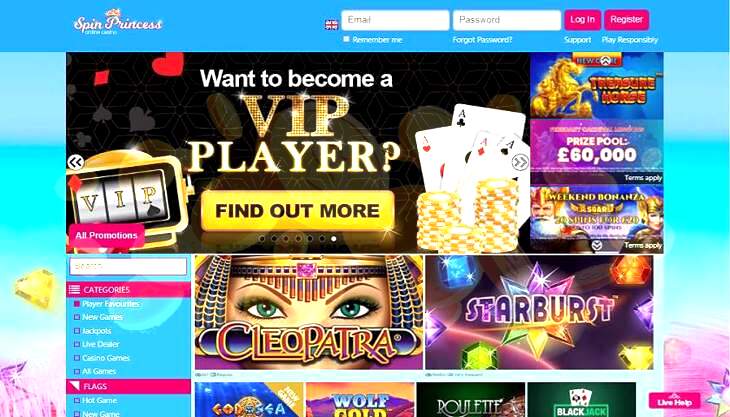
Task: Open the Forgot Password link
Action: (482, 40)
